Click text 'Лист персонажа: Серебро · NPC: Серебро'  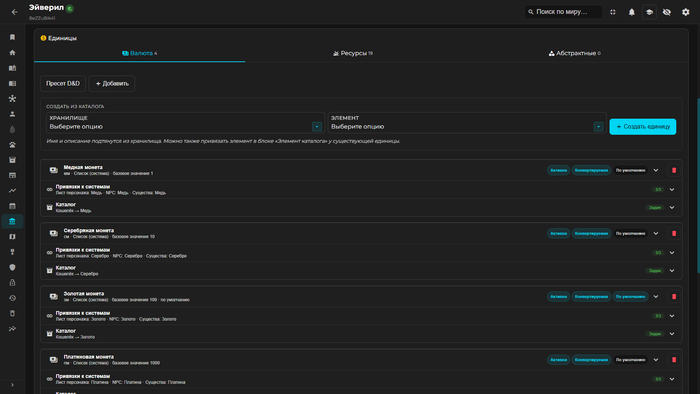[99, 256]
